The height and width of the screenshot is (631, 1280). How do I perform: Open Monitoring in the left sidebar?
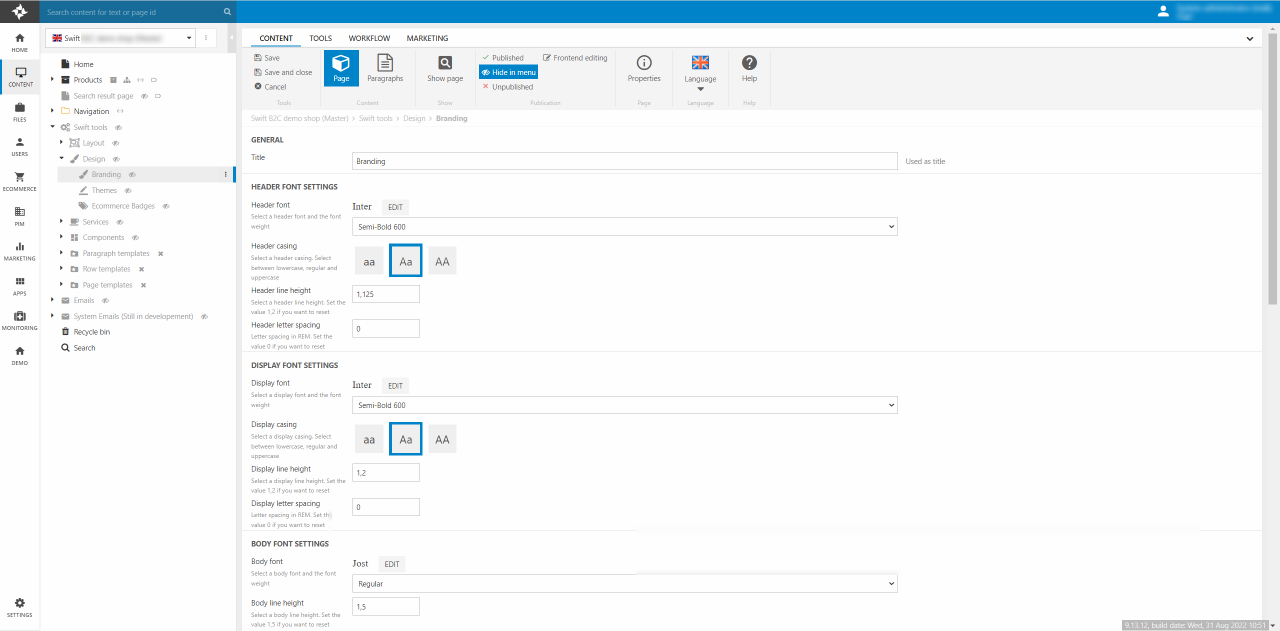(x=19, y=320)
